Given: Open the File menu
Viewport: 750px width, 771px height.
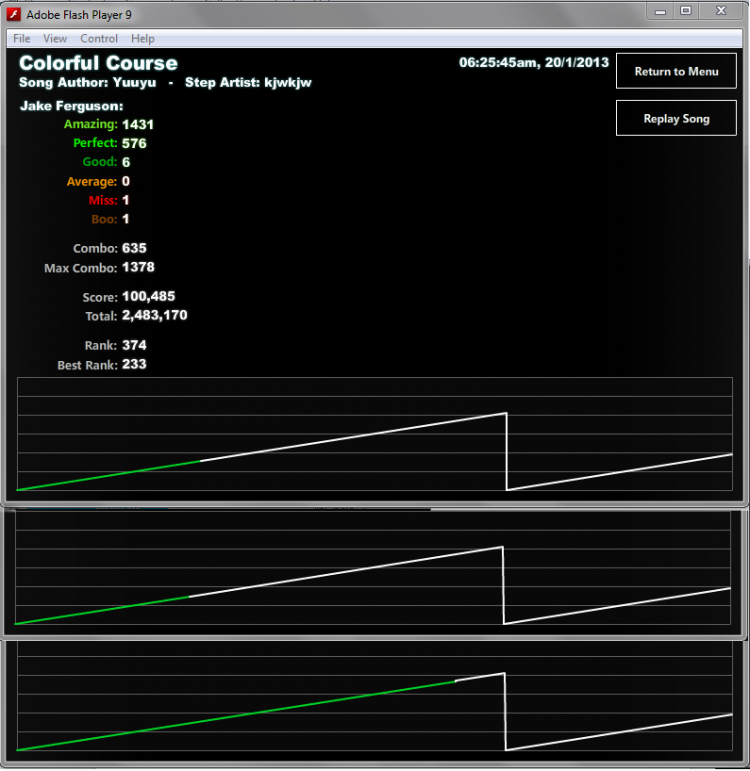Looking at the screenshot, I should point(22,38).
